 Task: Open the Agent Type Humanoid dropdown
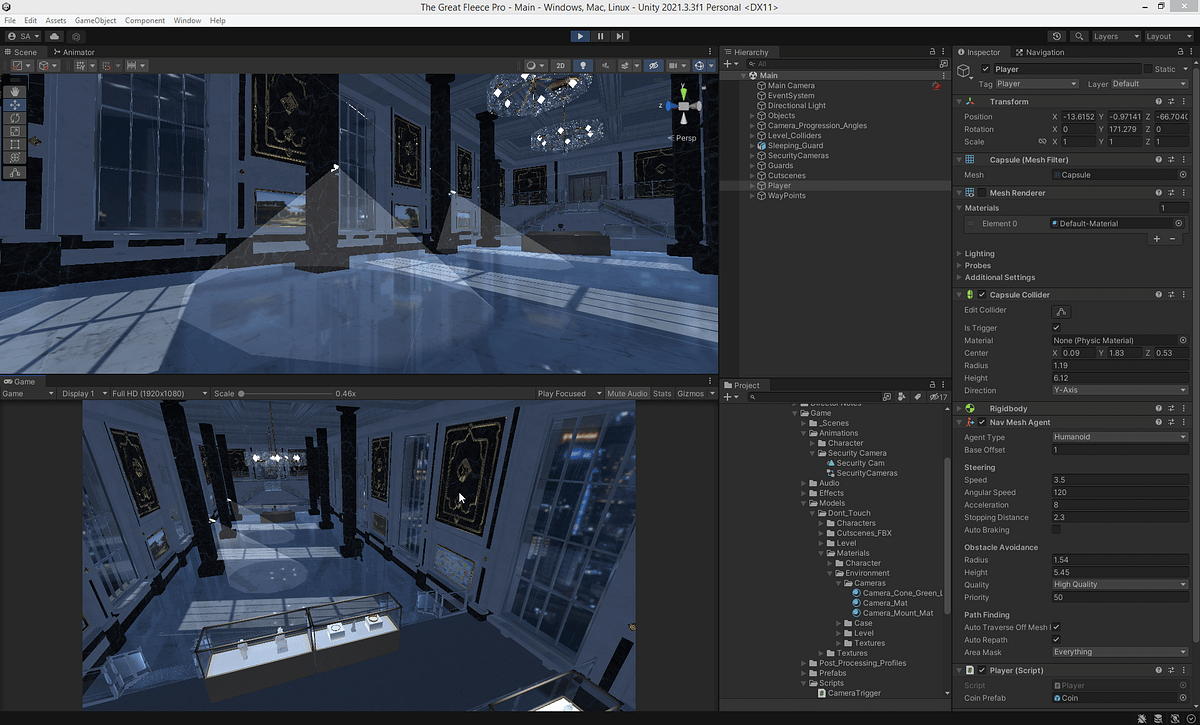1119,436
